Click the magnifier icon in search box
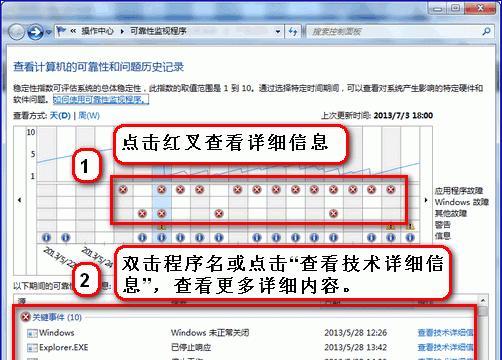Image resolution: width=502 pixels, height=360 pixels. [x=486, y=31]
